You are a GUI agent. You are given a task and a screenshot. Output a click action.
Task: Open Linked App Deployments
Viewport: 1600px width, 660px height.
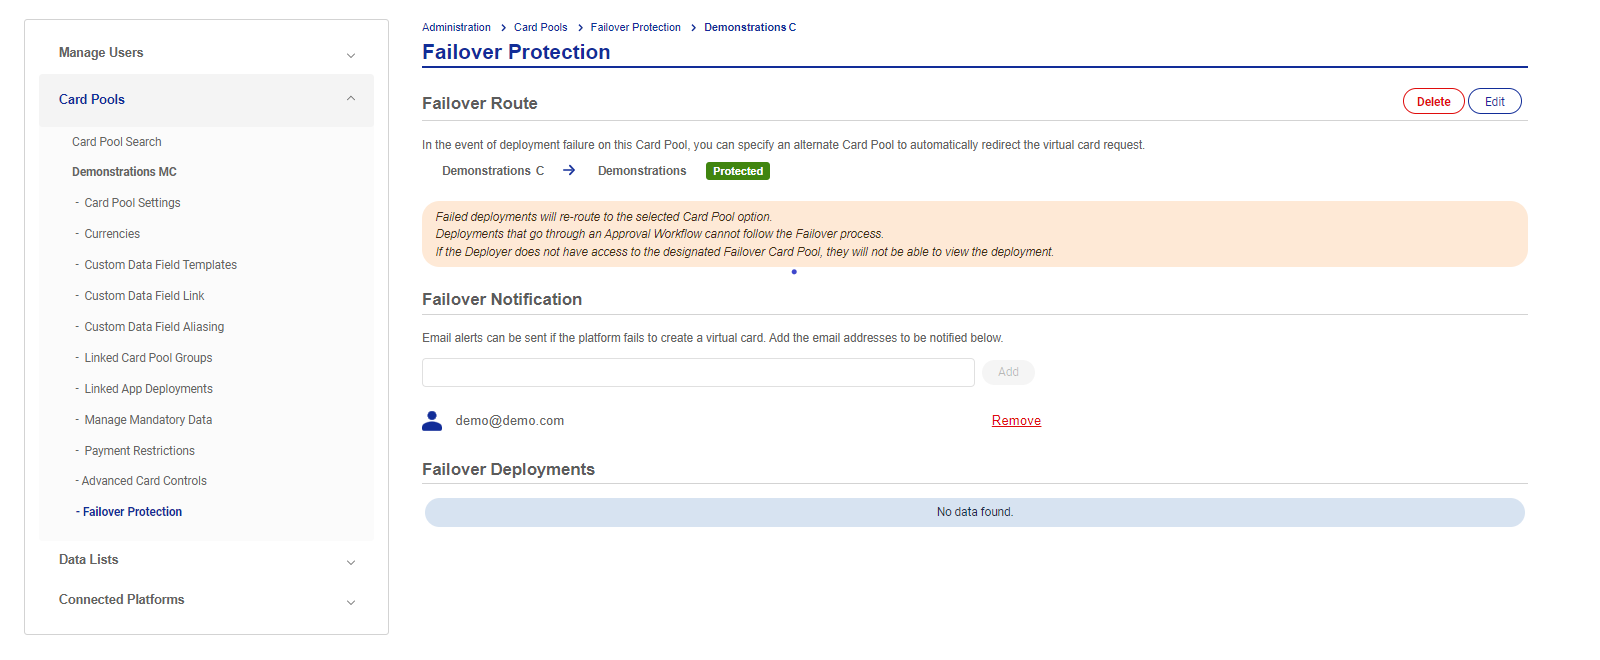coord(148,389)
